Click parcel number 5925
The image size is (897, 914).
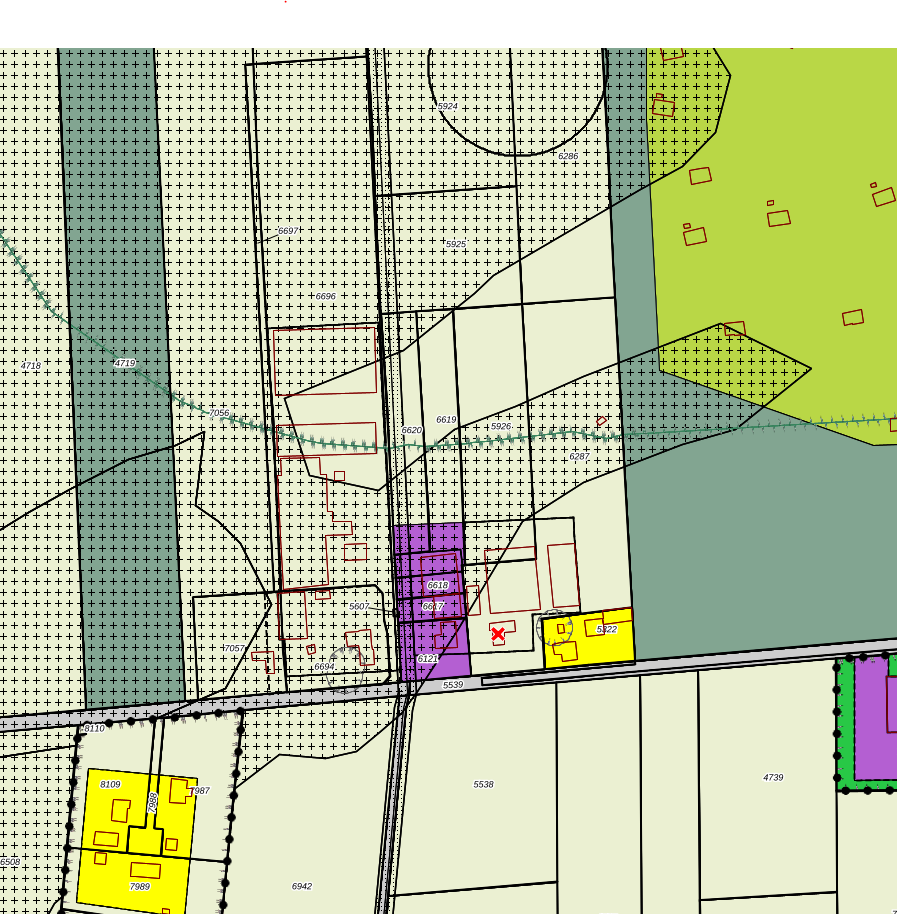pos(456,244)
